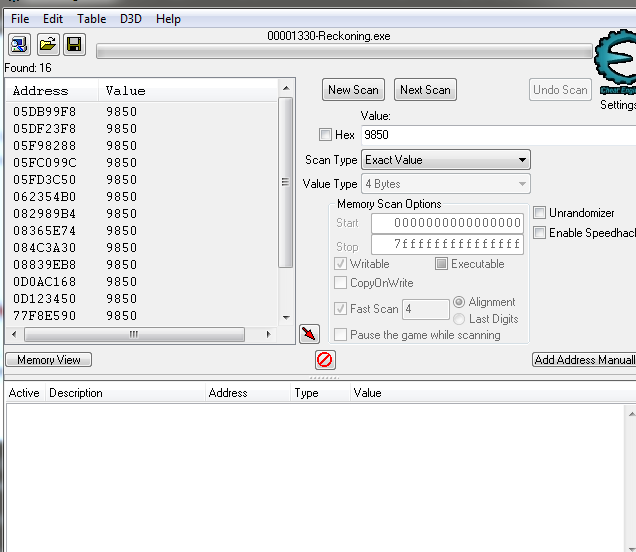The image size is (636, 552).
Task: Click the address table Value column header
Action: coord(493,393)
